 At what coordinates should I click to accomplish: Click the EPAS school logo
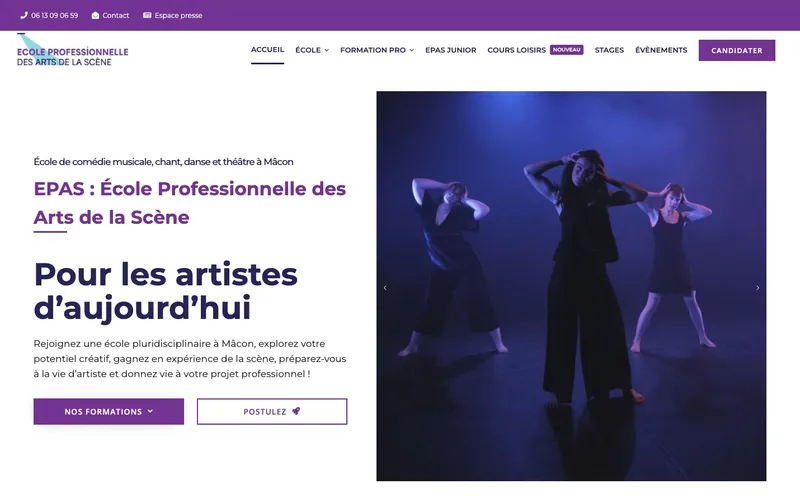coord(72,51)
